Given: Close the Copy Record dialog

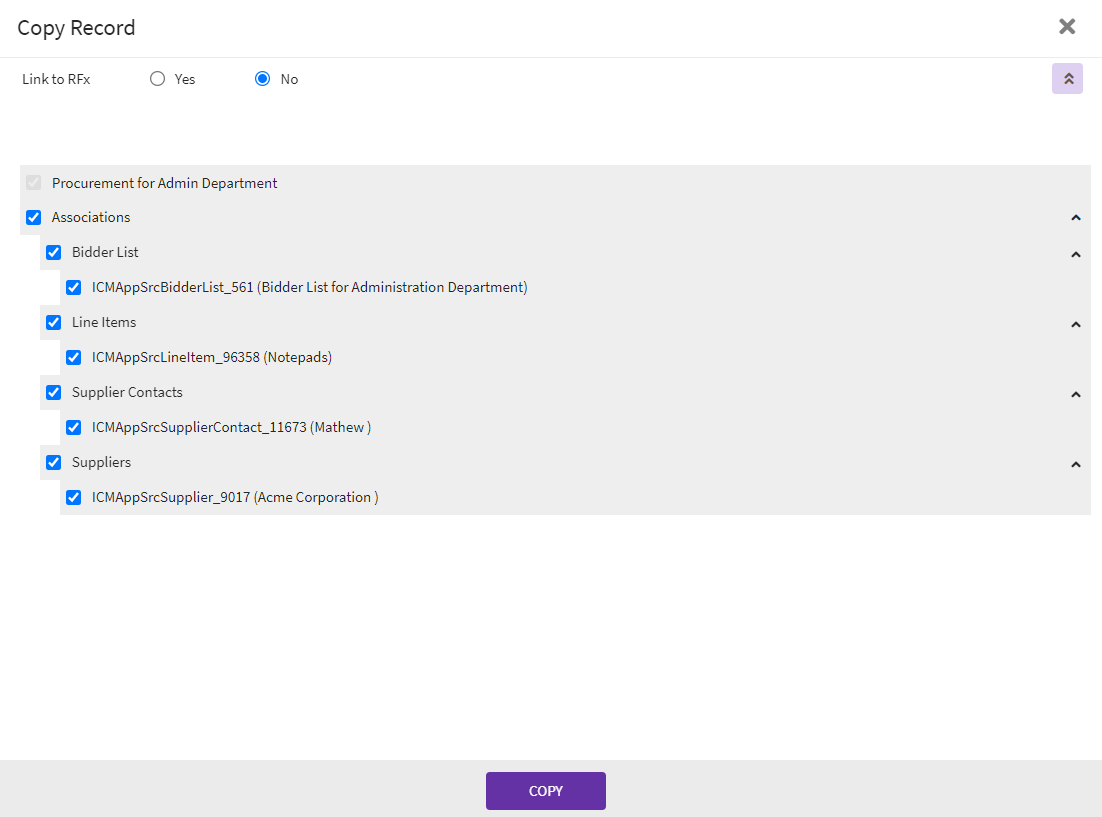Looking at the screenshot, I should [1067, 27].
